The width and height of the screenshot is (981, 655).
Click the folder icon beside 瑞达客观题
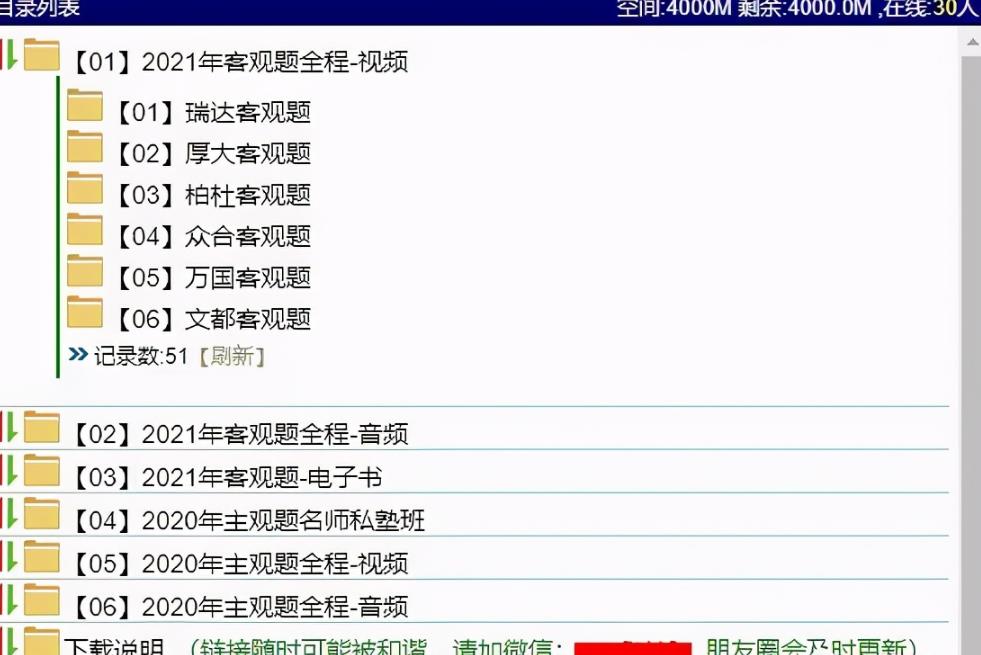[85, 105]
